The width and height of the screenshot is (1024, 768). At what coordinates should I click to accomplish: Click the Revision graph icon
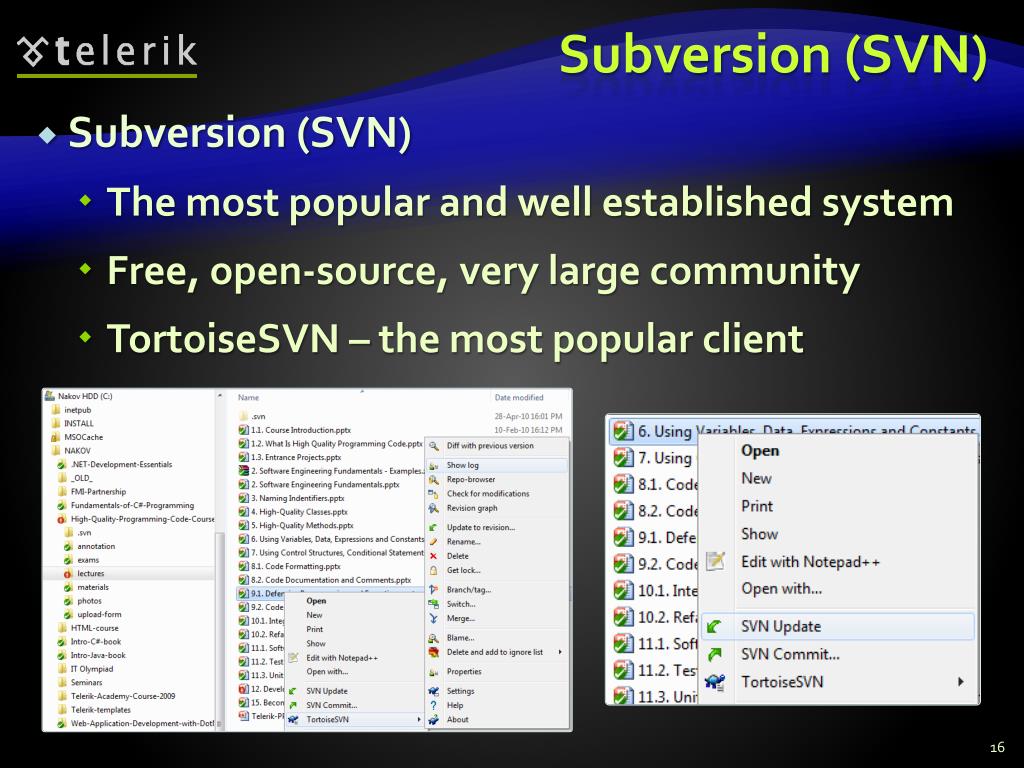[434, 509]
